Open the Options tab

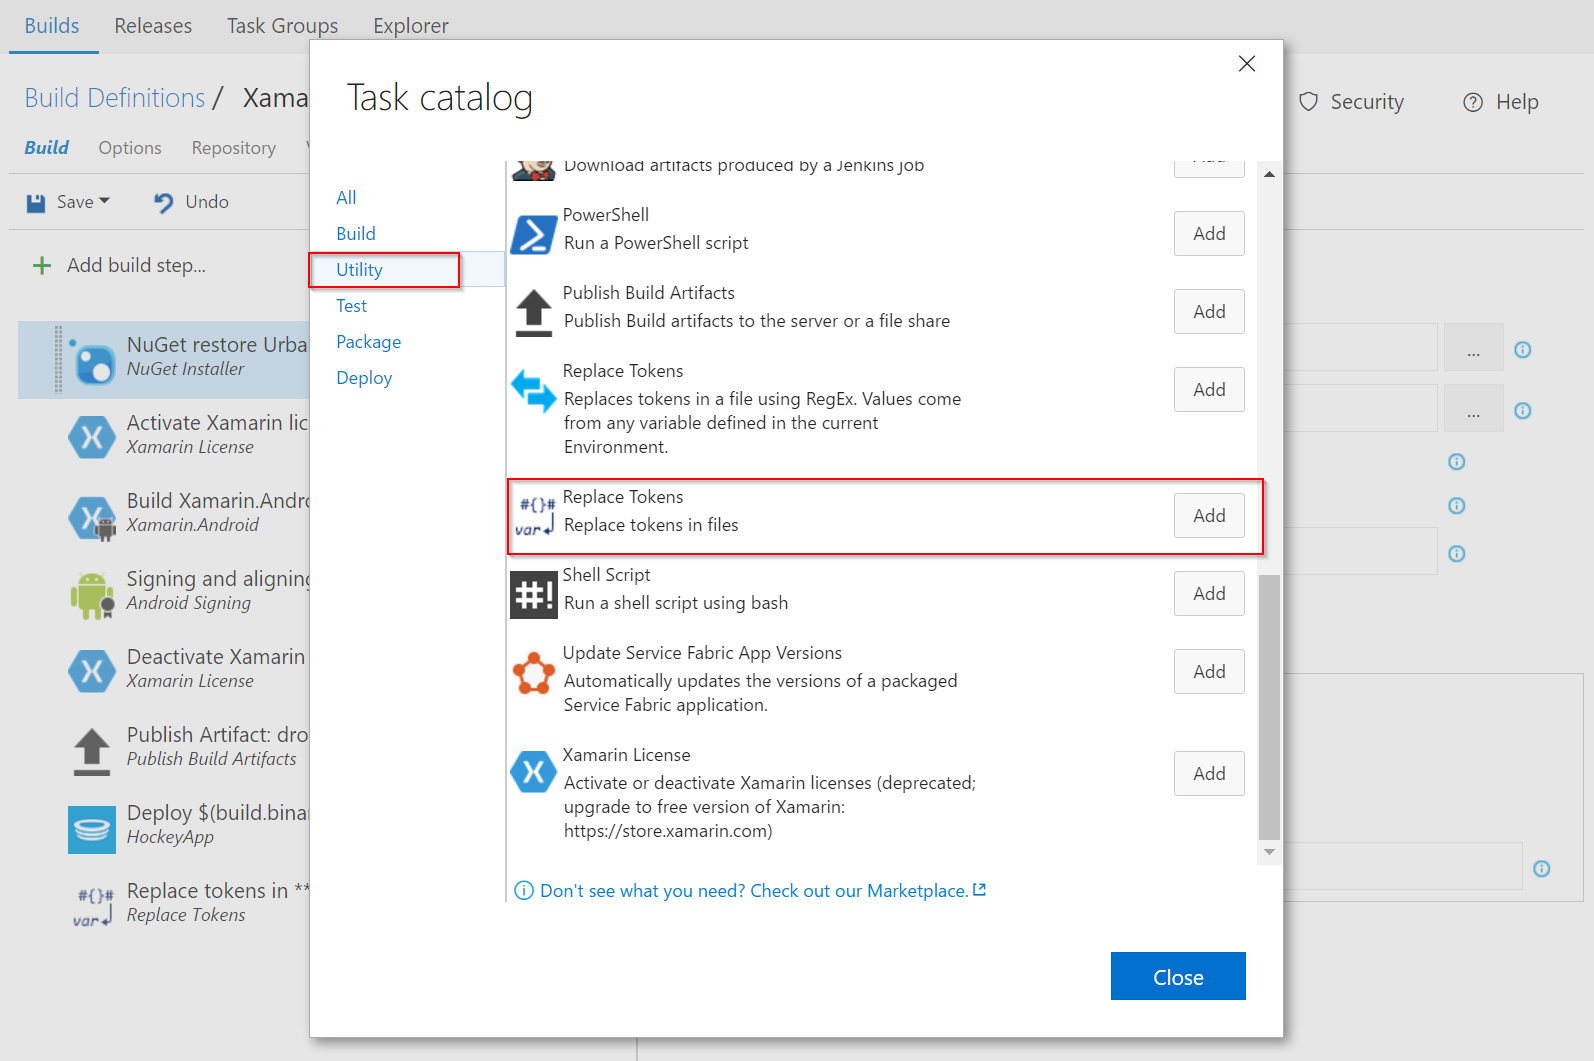point(130,148)
